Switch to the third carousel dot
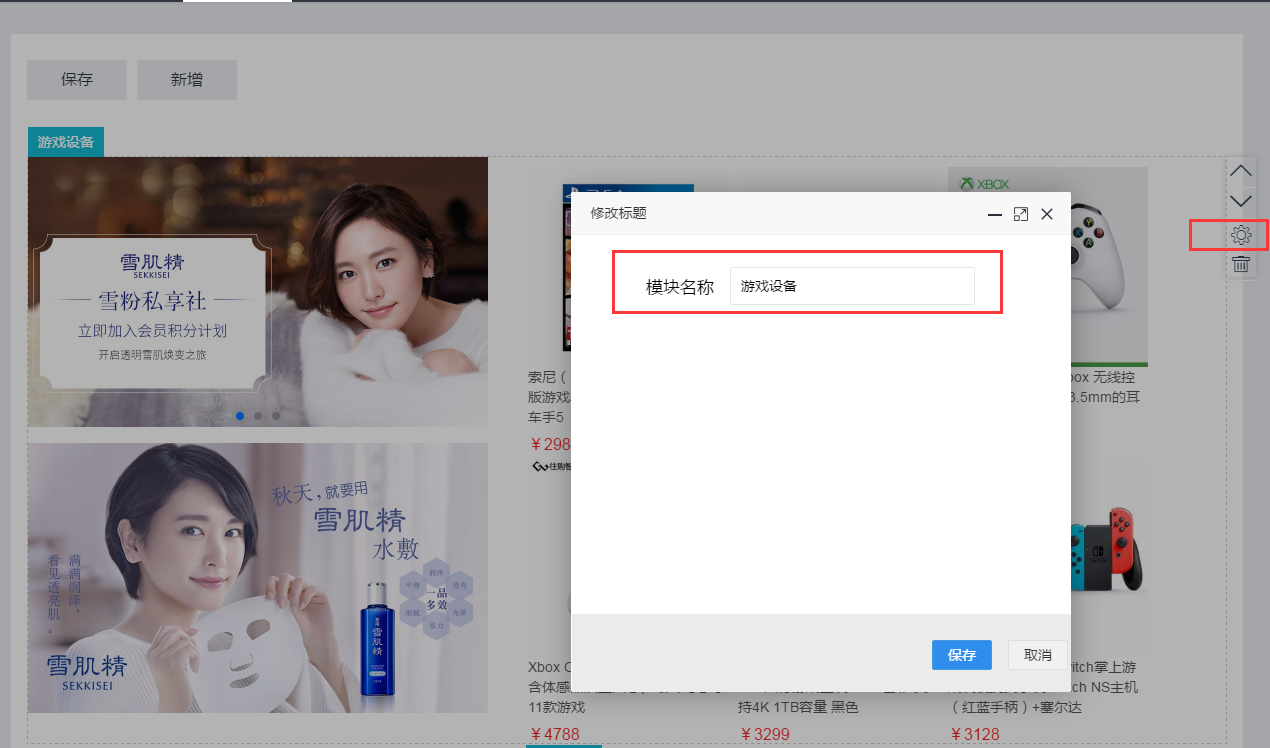 point(276,415)
